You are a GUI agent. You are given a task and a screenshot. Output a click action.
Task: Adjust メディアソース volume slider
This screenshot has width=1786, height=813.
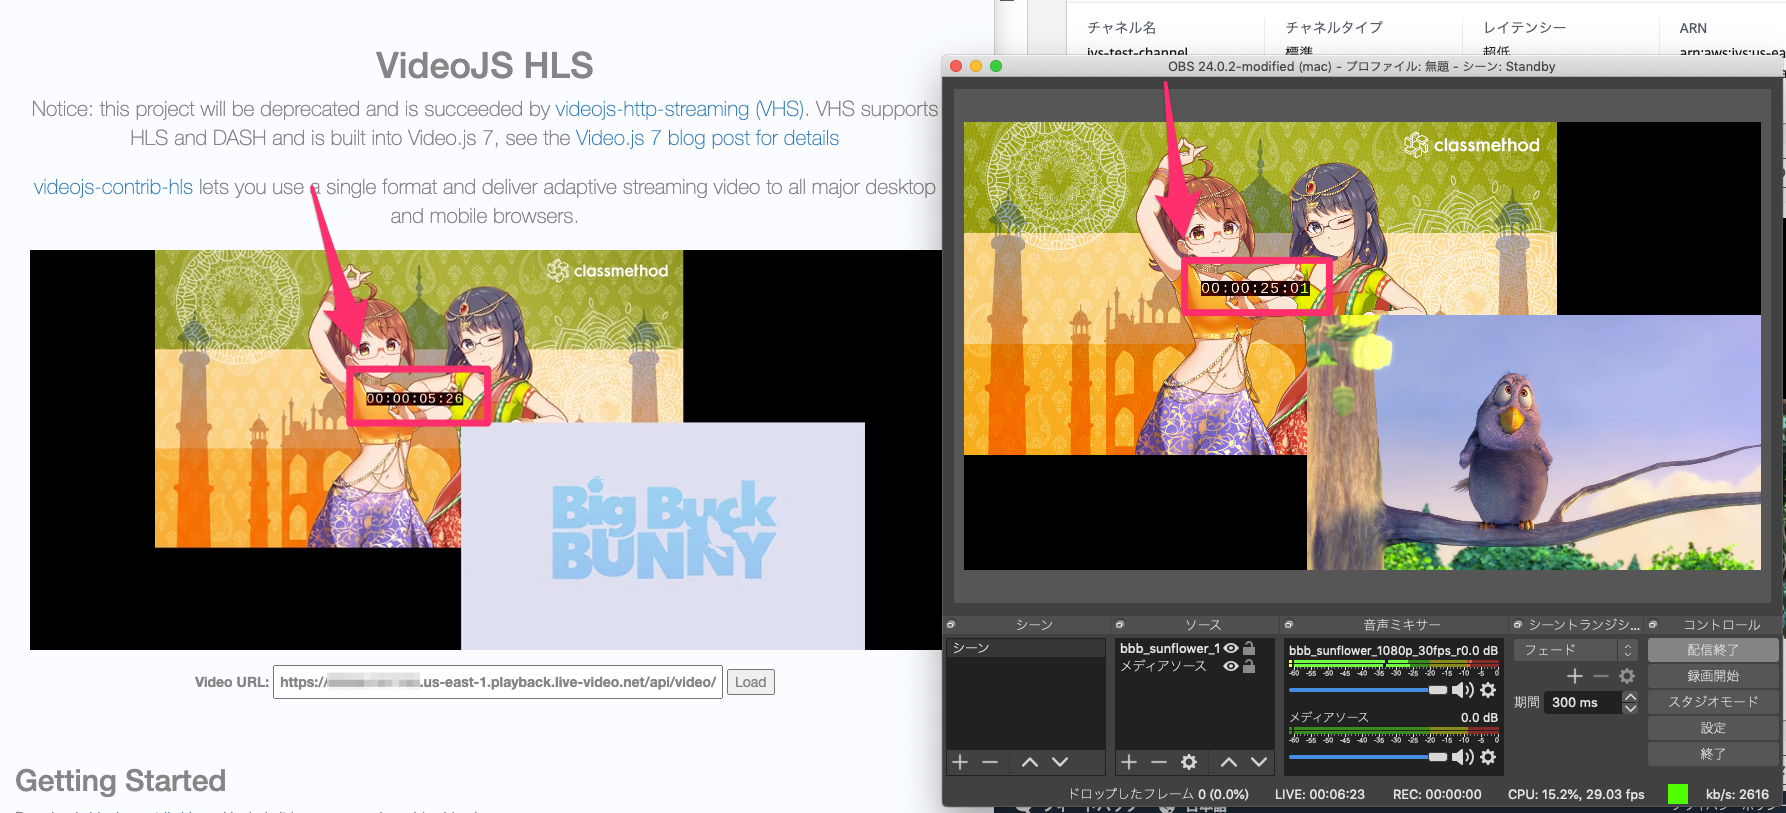point(1368,757)
